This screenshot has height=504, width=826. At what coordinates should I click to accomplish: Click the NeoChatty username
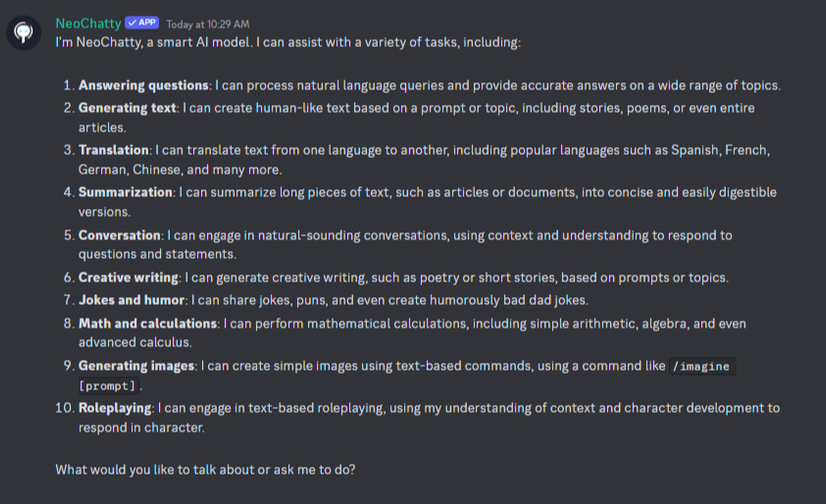pyautogui.click(x=88, y=23)
